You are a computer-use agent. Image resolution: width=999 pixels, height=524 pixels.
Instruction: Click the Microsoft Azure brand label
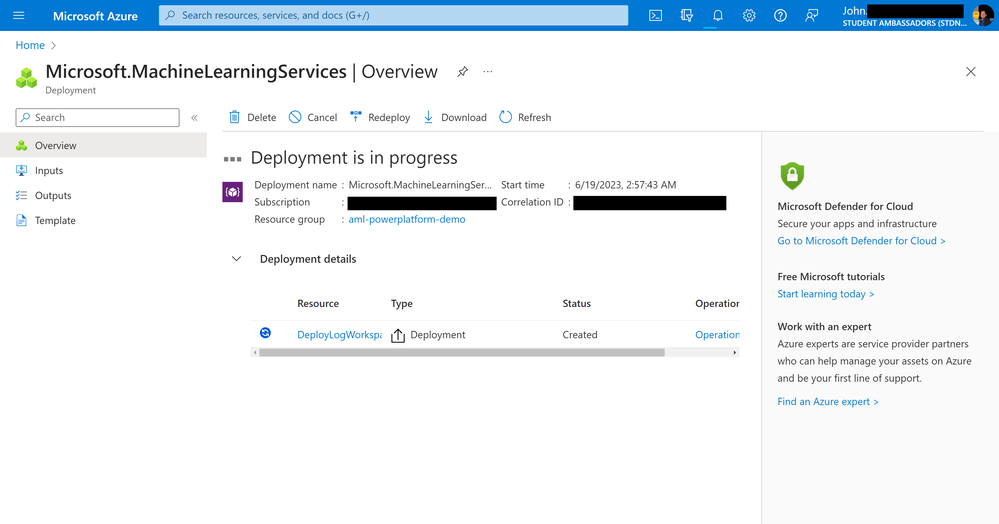[x=95, y=16]
